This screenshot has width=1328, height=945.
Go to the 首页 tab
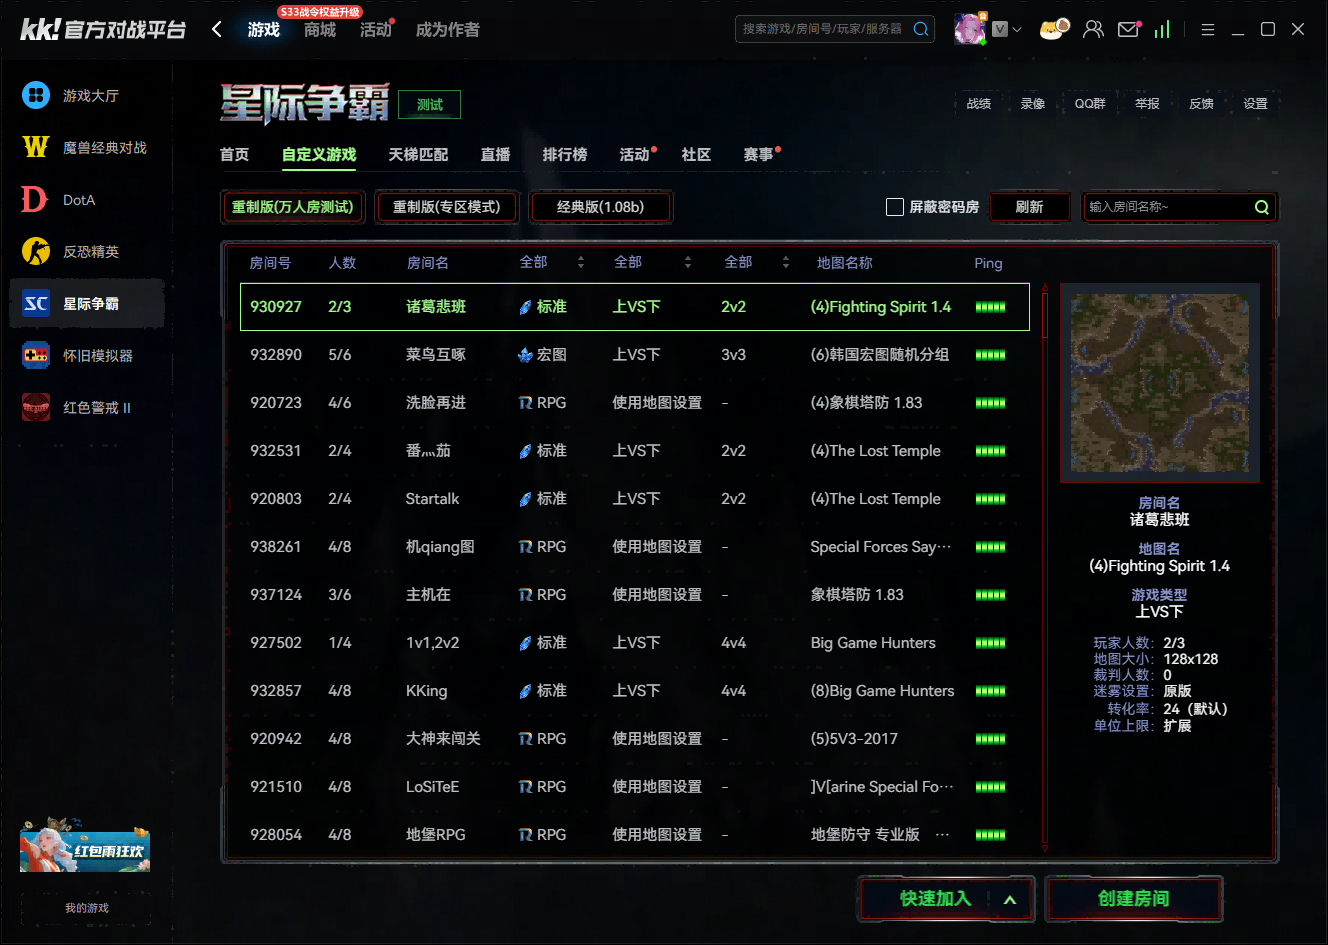coord(234,154)
